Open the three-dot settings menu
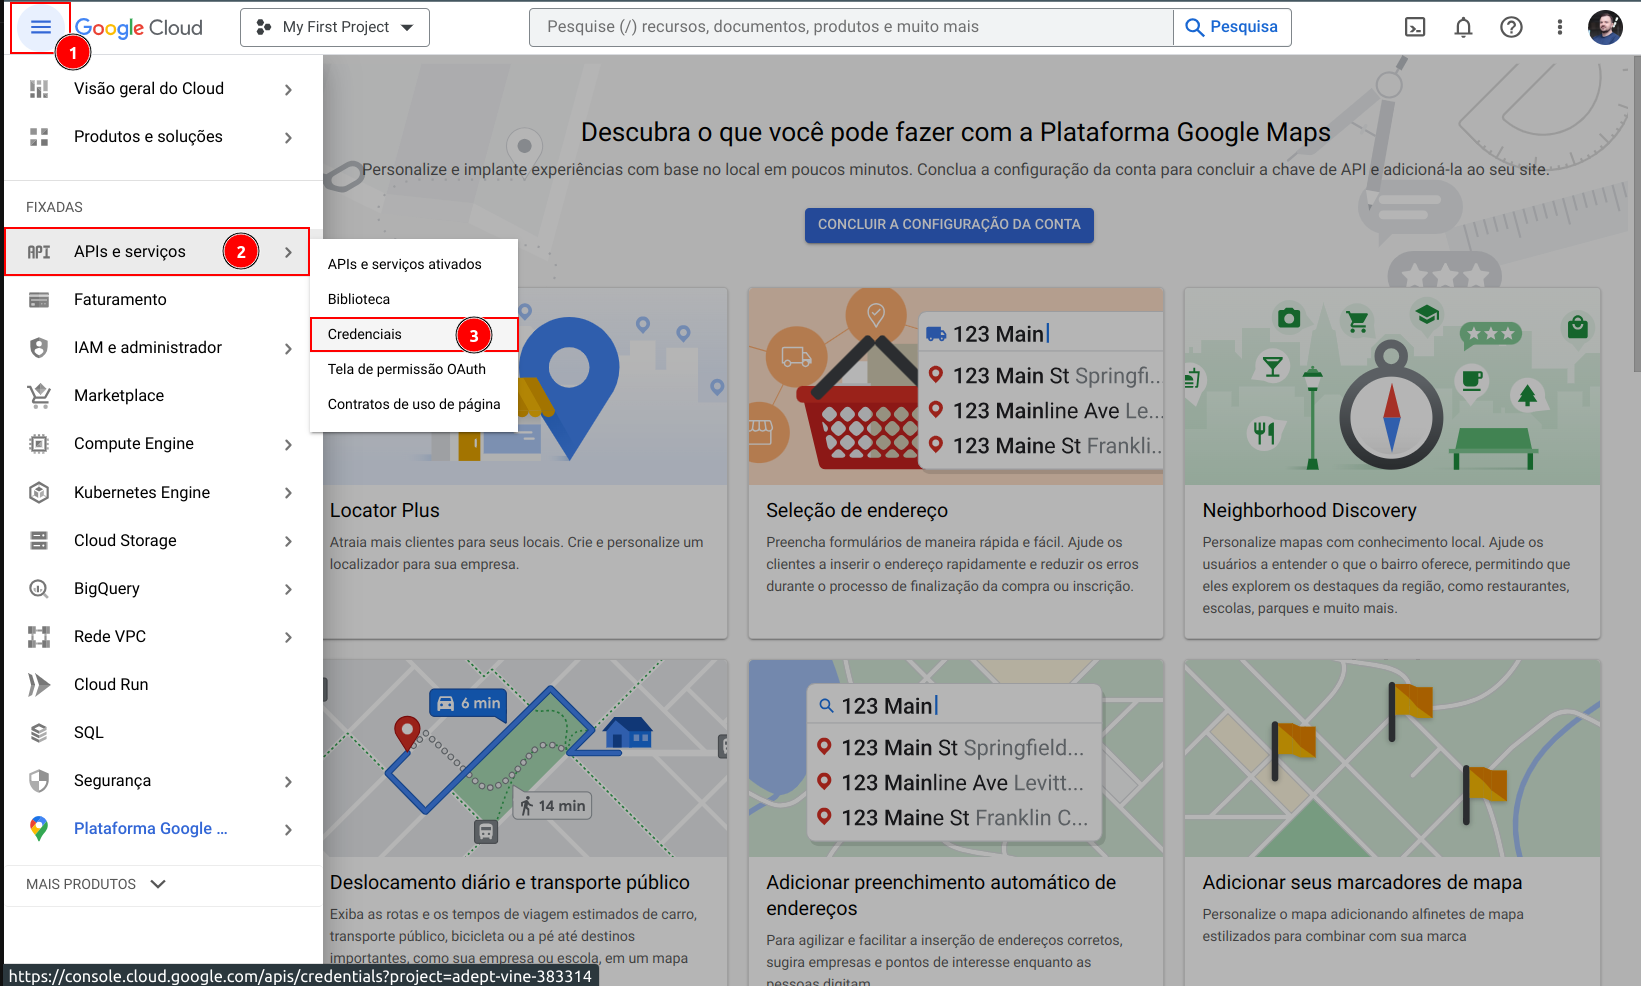The height and width of the screenshot is (986, 1641). tap(1559, 27)
